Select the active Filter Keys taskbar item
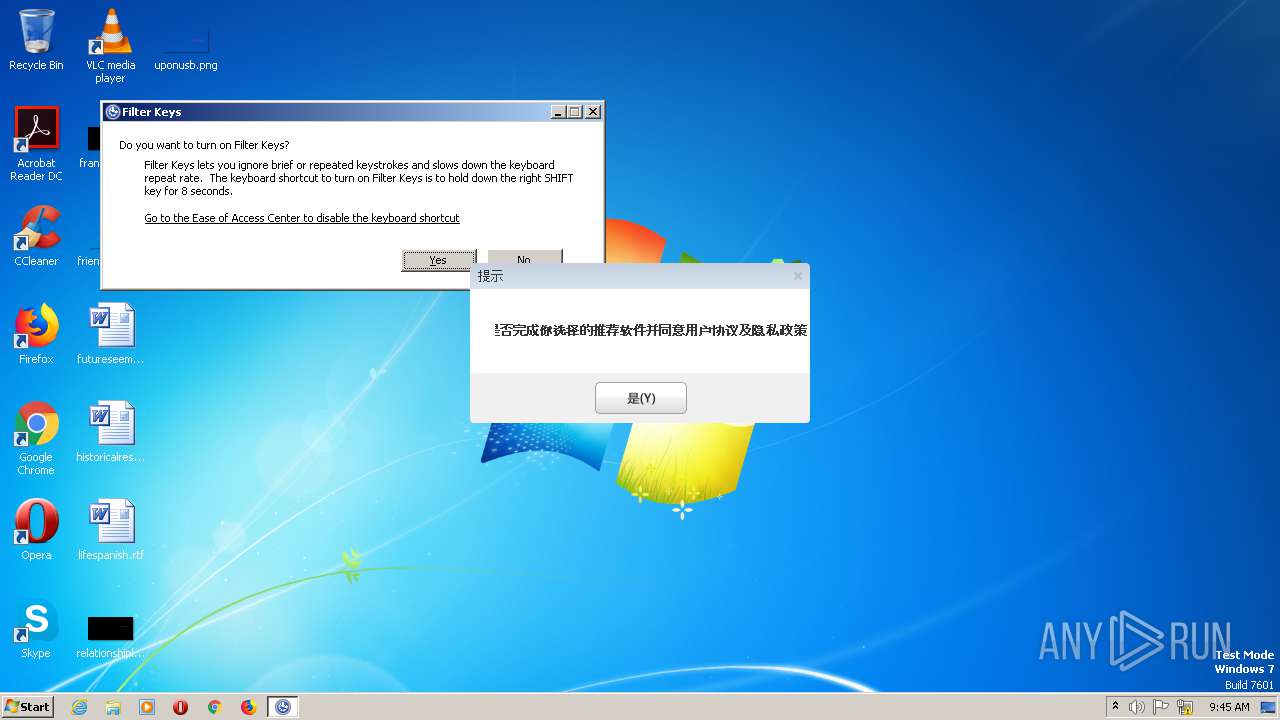This screenshot has height=720, width=1280. click(x=283, y=707)
